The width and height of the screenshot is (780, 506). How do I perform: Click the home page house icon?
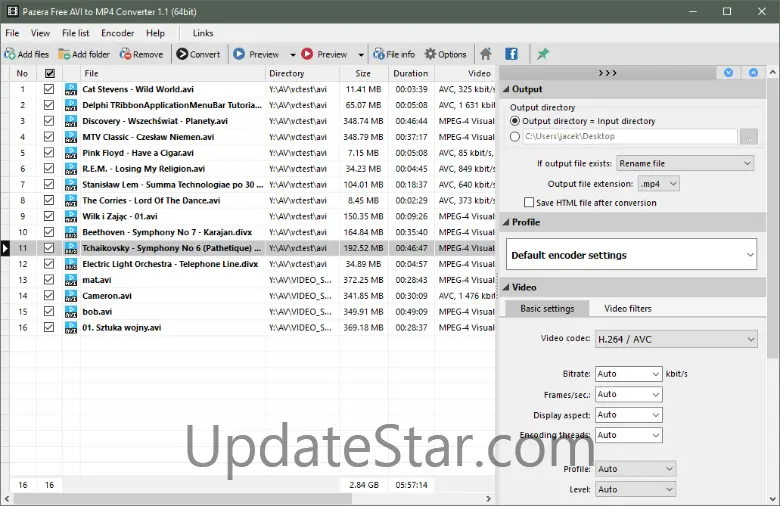(x=486, y=54)
